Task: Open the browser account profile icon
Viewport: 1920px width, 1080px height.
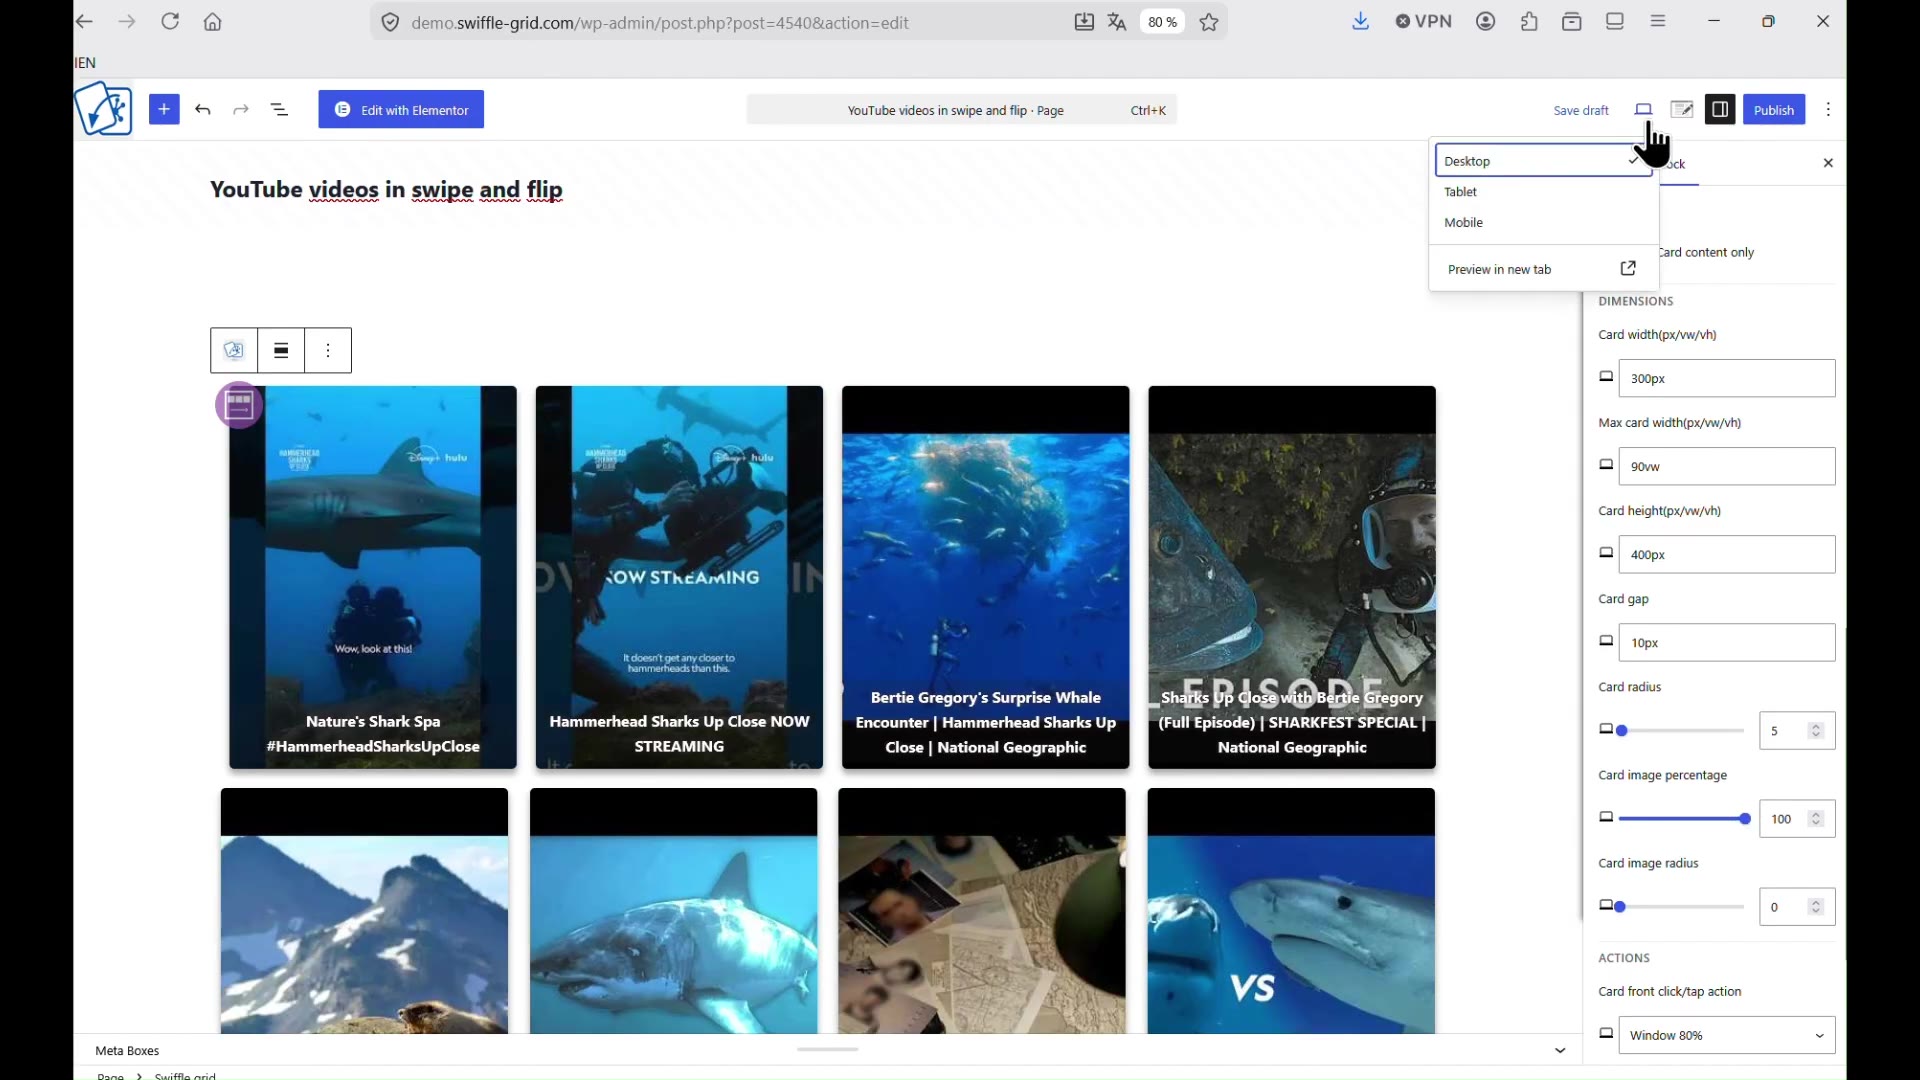Action: click(x=1486, y=22)
